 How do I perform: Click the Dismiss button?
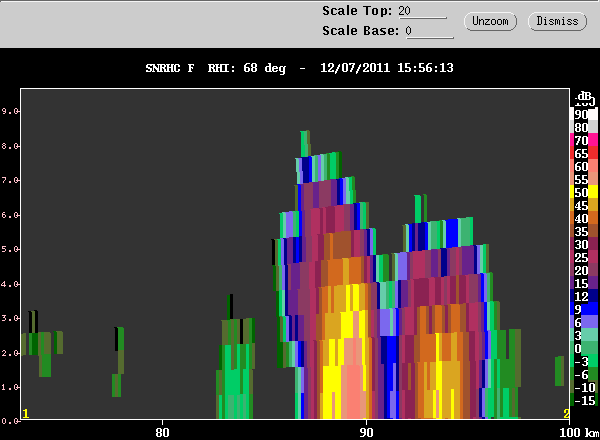click(557, 21)
